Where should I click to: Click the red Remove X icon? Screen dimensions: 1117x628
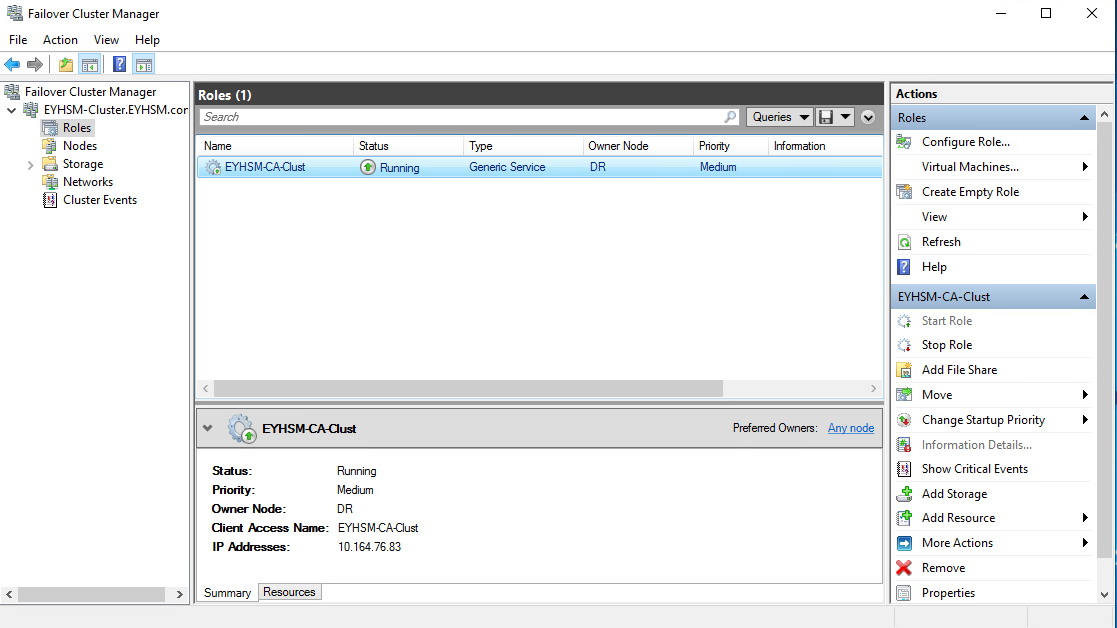click(904, 567)
